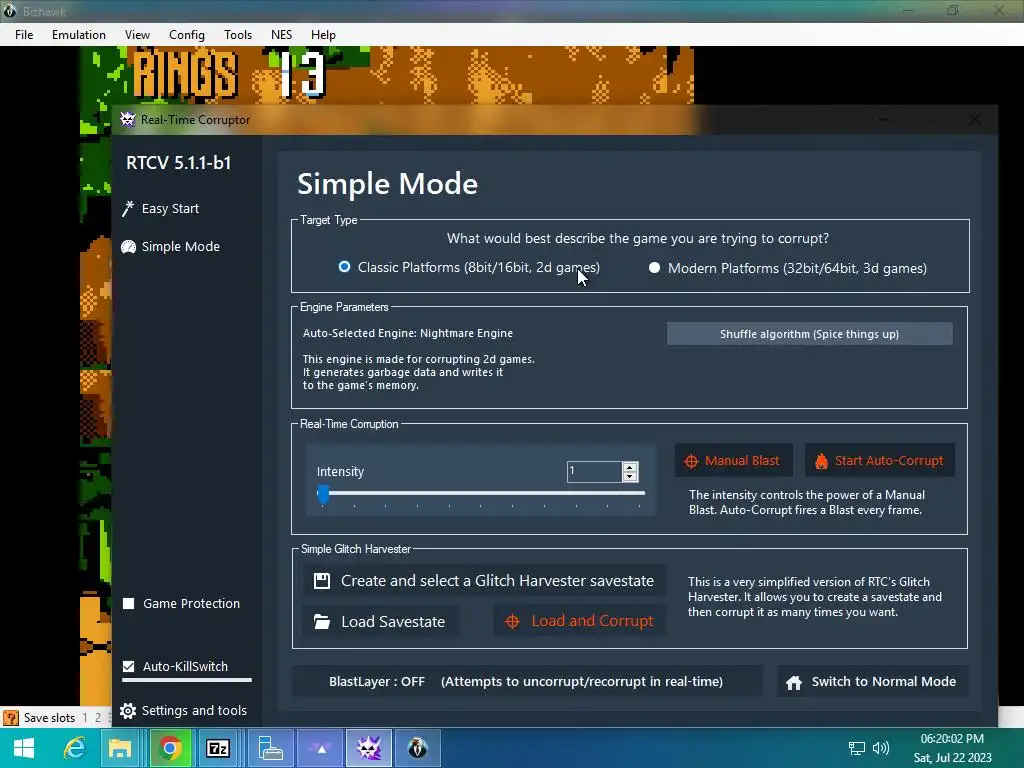This screenshot has height=768, width=1024.
Task: Click Start Auto-Corrupt button
Action: click(880, 461)
